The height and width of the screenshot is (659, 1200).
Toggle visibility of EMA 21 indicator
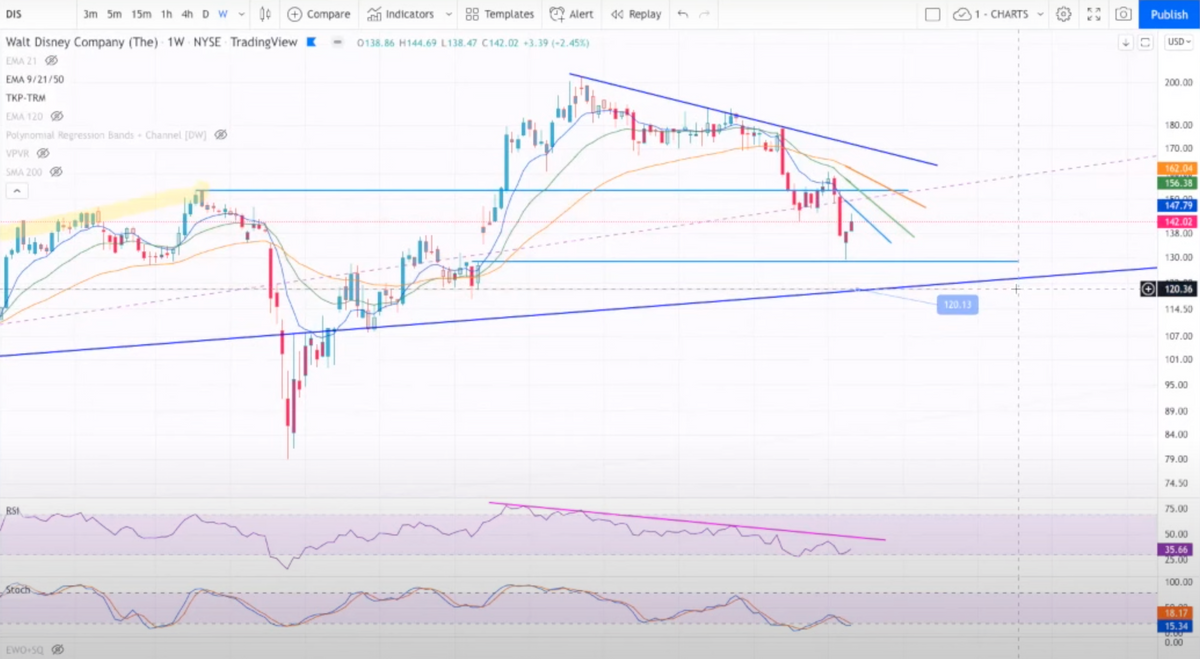(x=52, y=61)
